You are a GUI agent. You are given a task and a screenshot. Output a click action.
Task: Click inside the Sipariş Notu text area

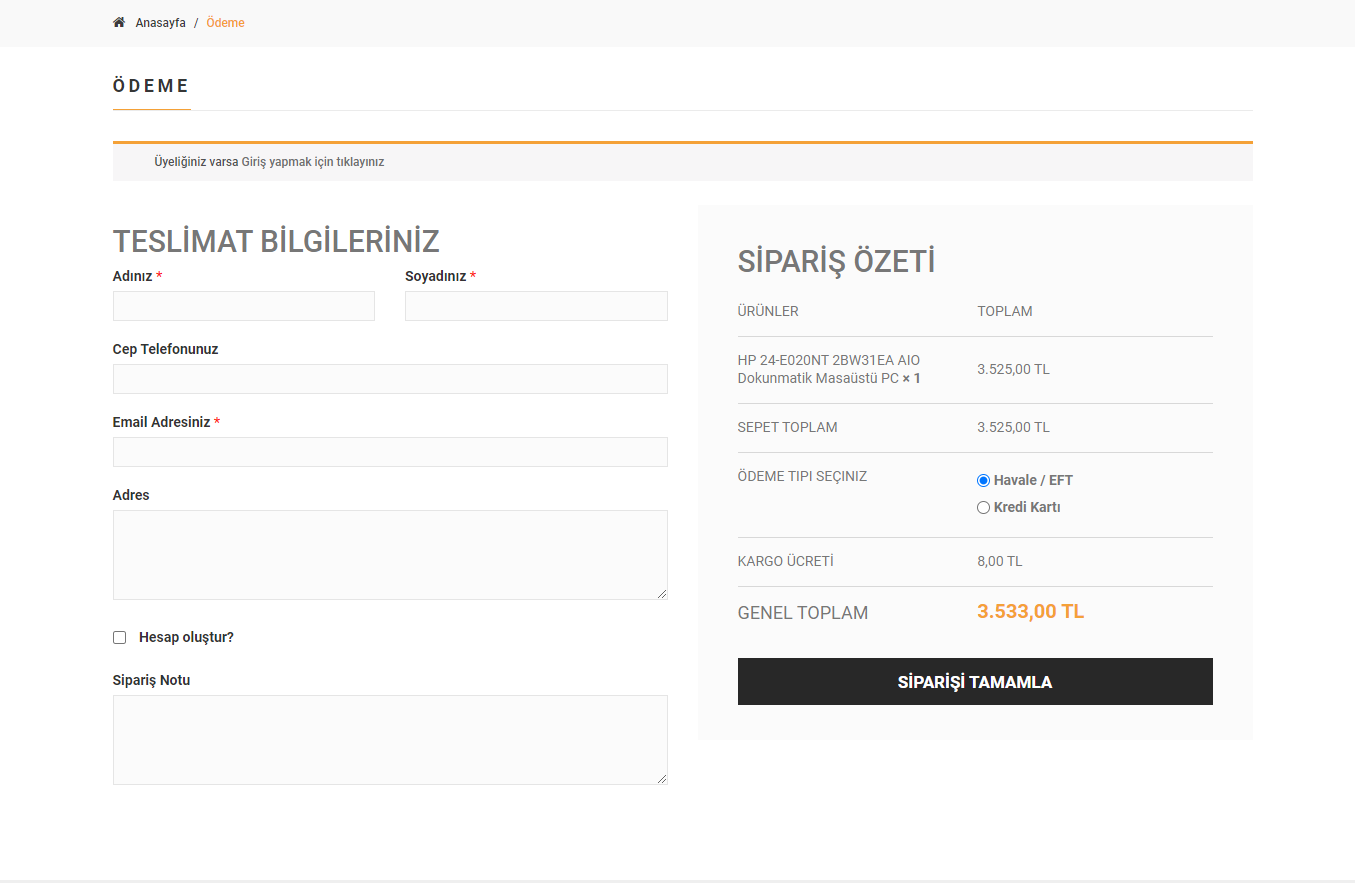tap(390, 740)
